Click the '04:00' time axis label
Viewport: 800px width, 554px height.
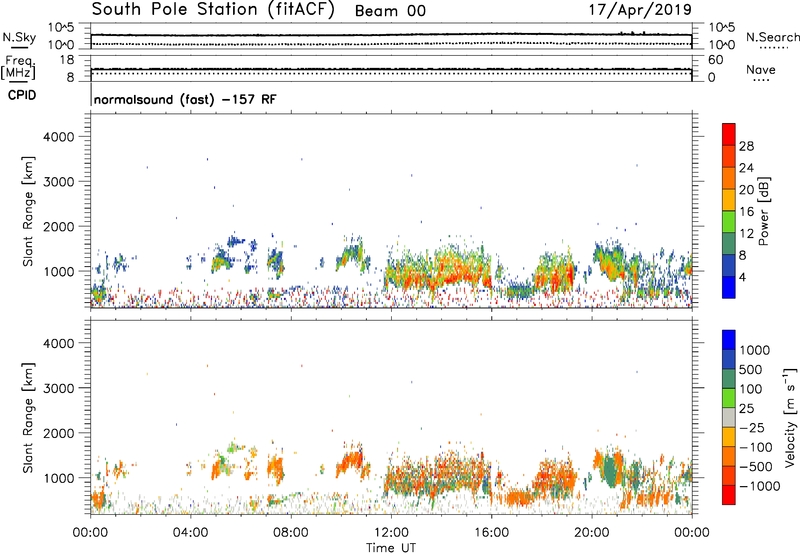click(x=190, y=533)
